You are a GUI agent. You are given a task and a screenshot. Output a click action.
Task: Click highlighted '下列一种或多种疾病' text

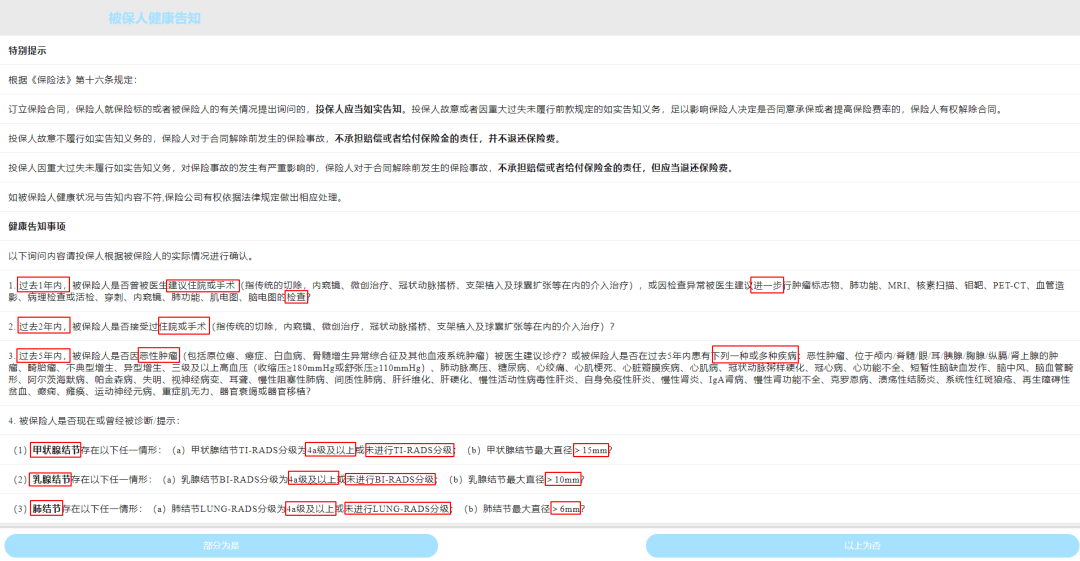coord(755,355)
